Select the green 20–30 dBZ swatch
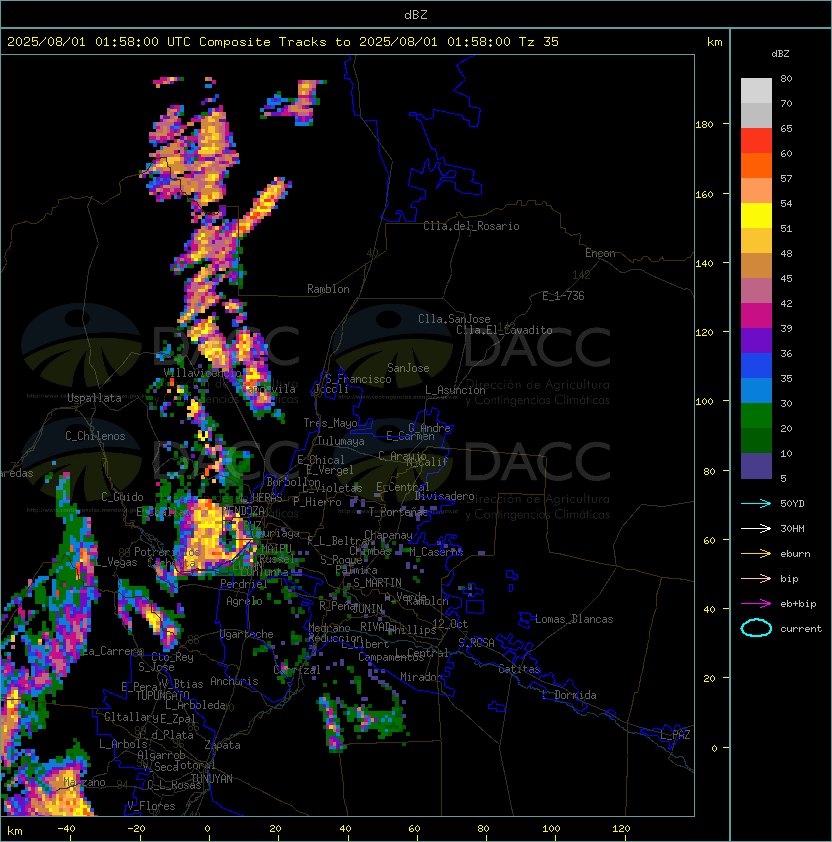Image resolution: width=832 pixels, height=842 pixels. (x=756, y=416)
